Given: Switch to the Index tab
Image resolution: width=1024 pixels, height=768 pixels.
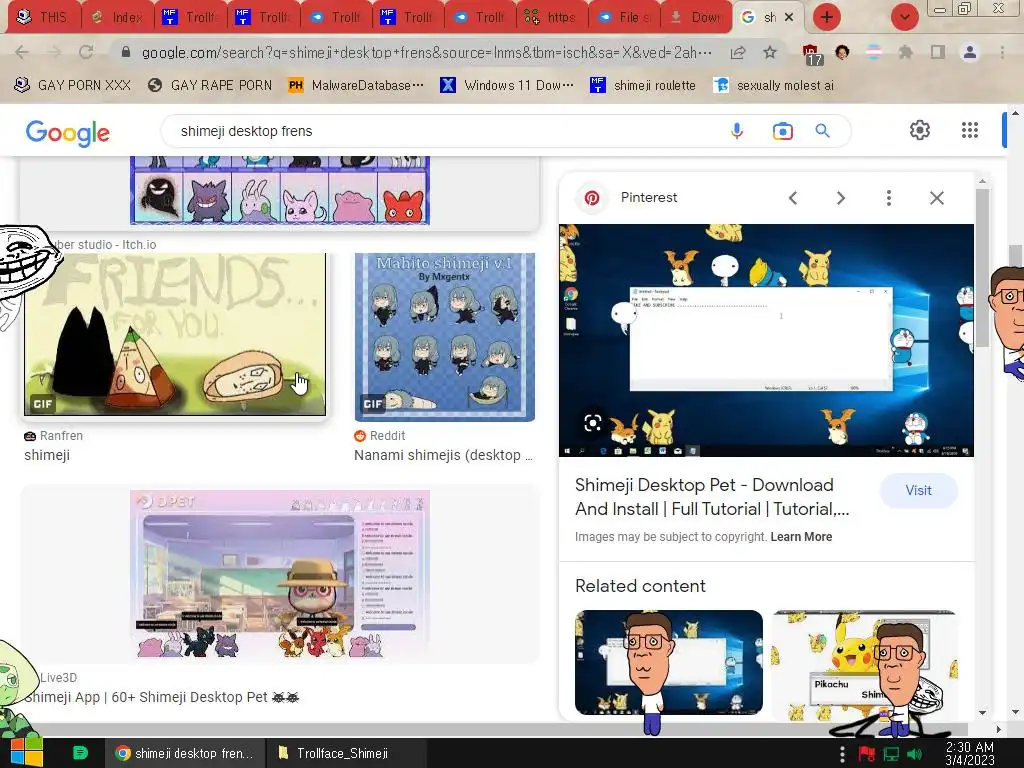Looking at the screenshot, I should (118, 17).
